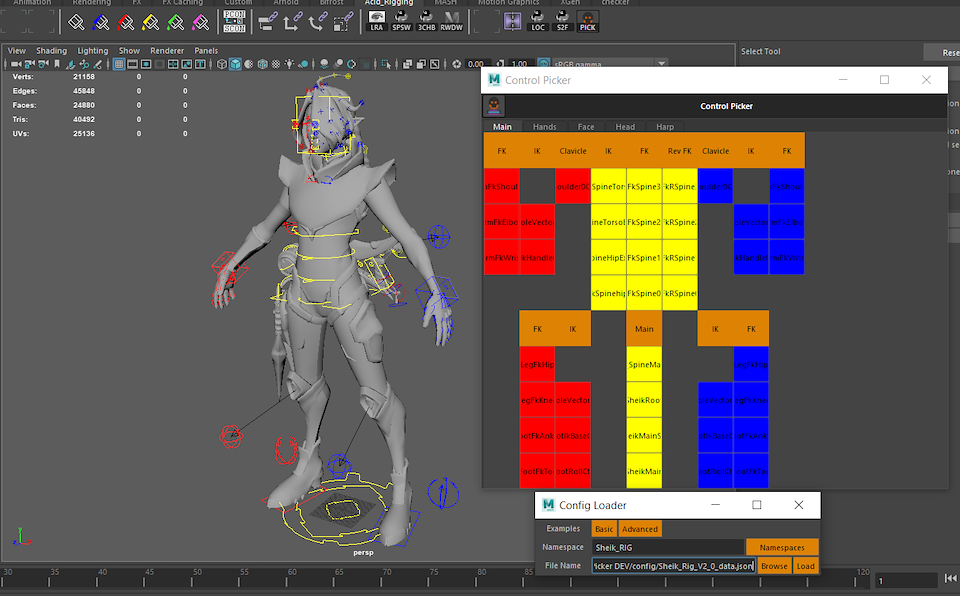The image size is (960, 596).
Task: Click the SPSW shelf icon
Action: (402, 21)
